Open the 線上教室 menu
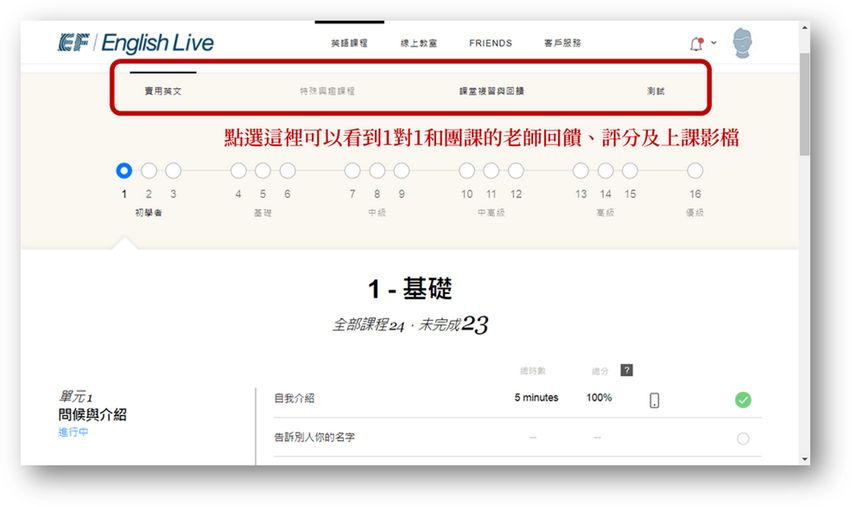The image size is (852, 507). pyautogui.click(x=419, y=44)
